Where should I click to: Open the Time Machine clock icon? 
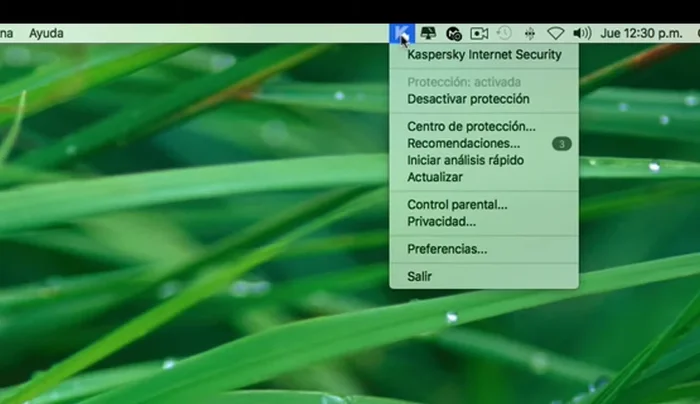505,33
